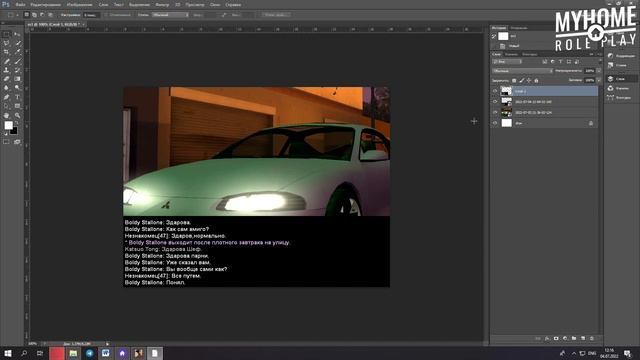This screenshot has height=360, width=640.
Task: Open the Изображение menu
Action: [x=80, y=4]
